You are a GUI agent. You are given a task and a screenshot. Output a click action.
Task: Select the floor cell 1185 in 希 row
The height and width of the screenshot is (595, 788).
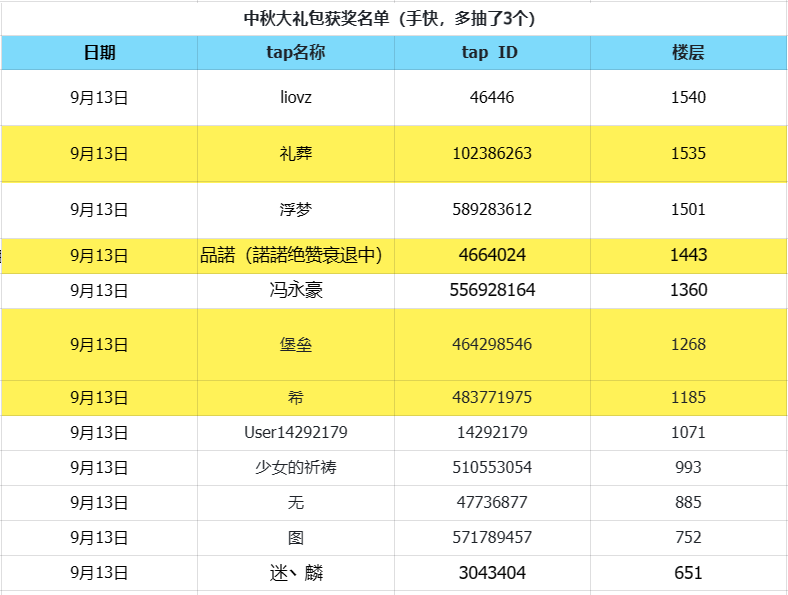[688, 397]
